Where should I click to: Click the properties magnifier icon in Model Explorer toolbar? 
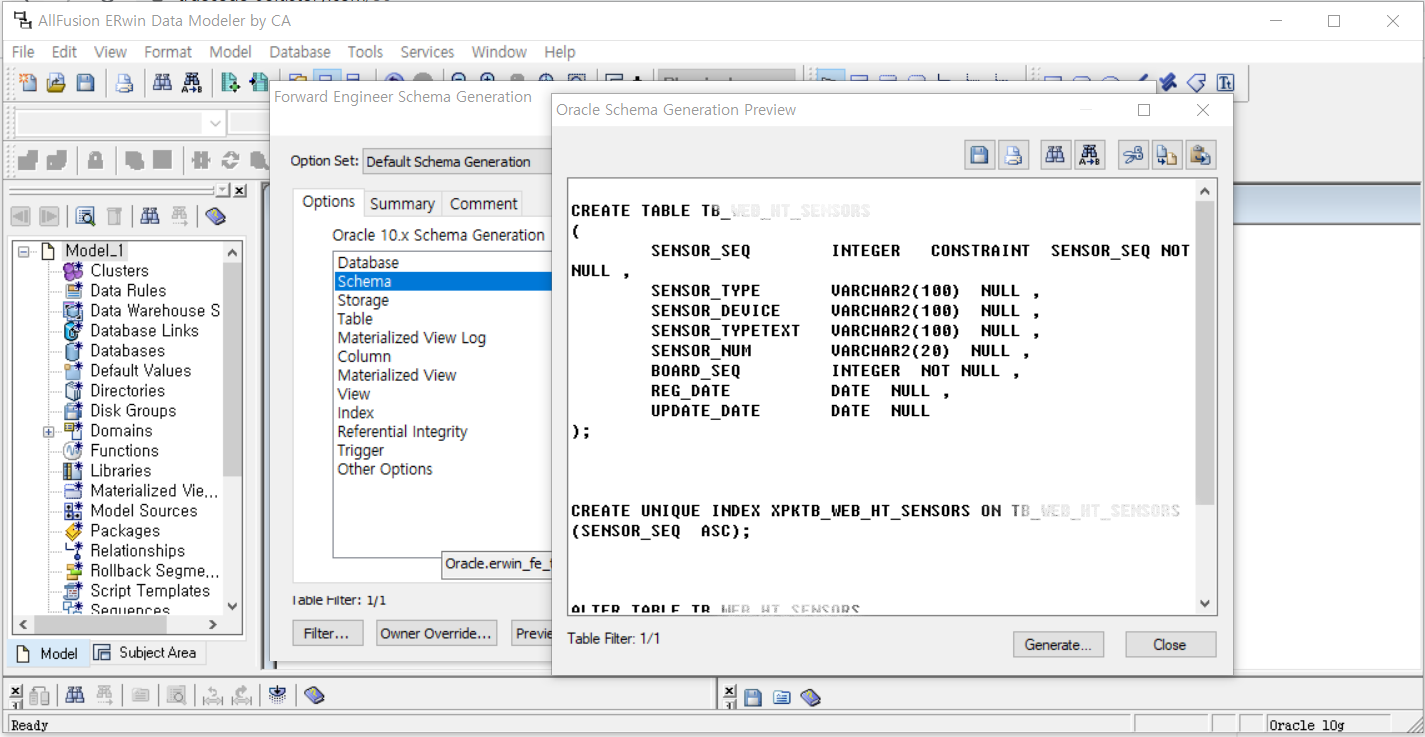85,215
